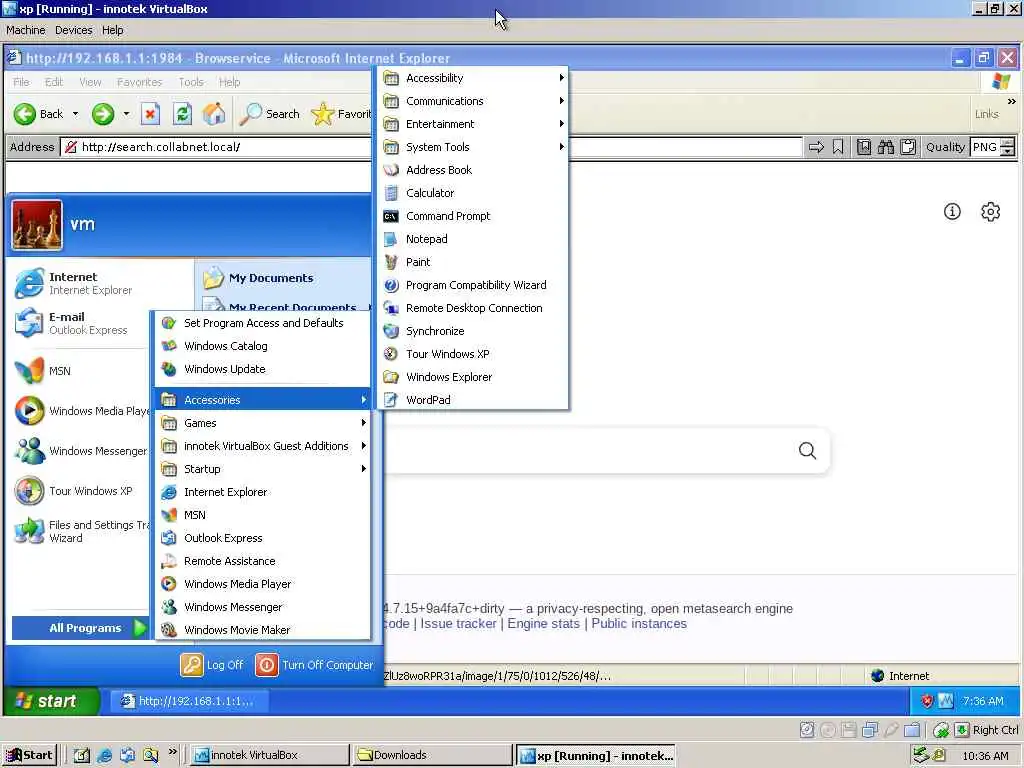The width and height of the screenshot is (1024, 768).
Task: Click the address bar URL field
Action: pos(431,147)
